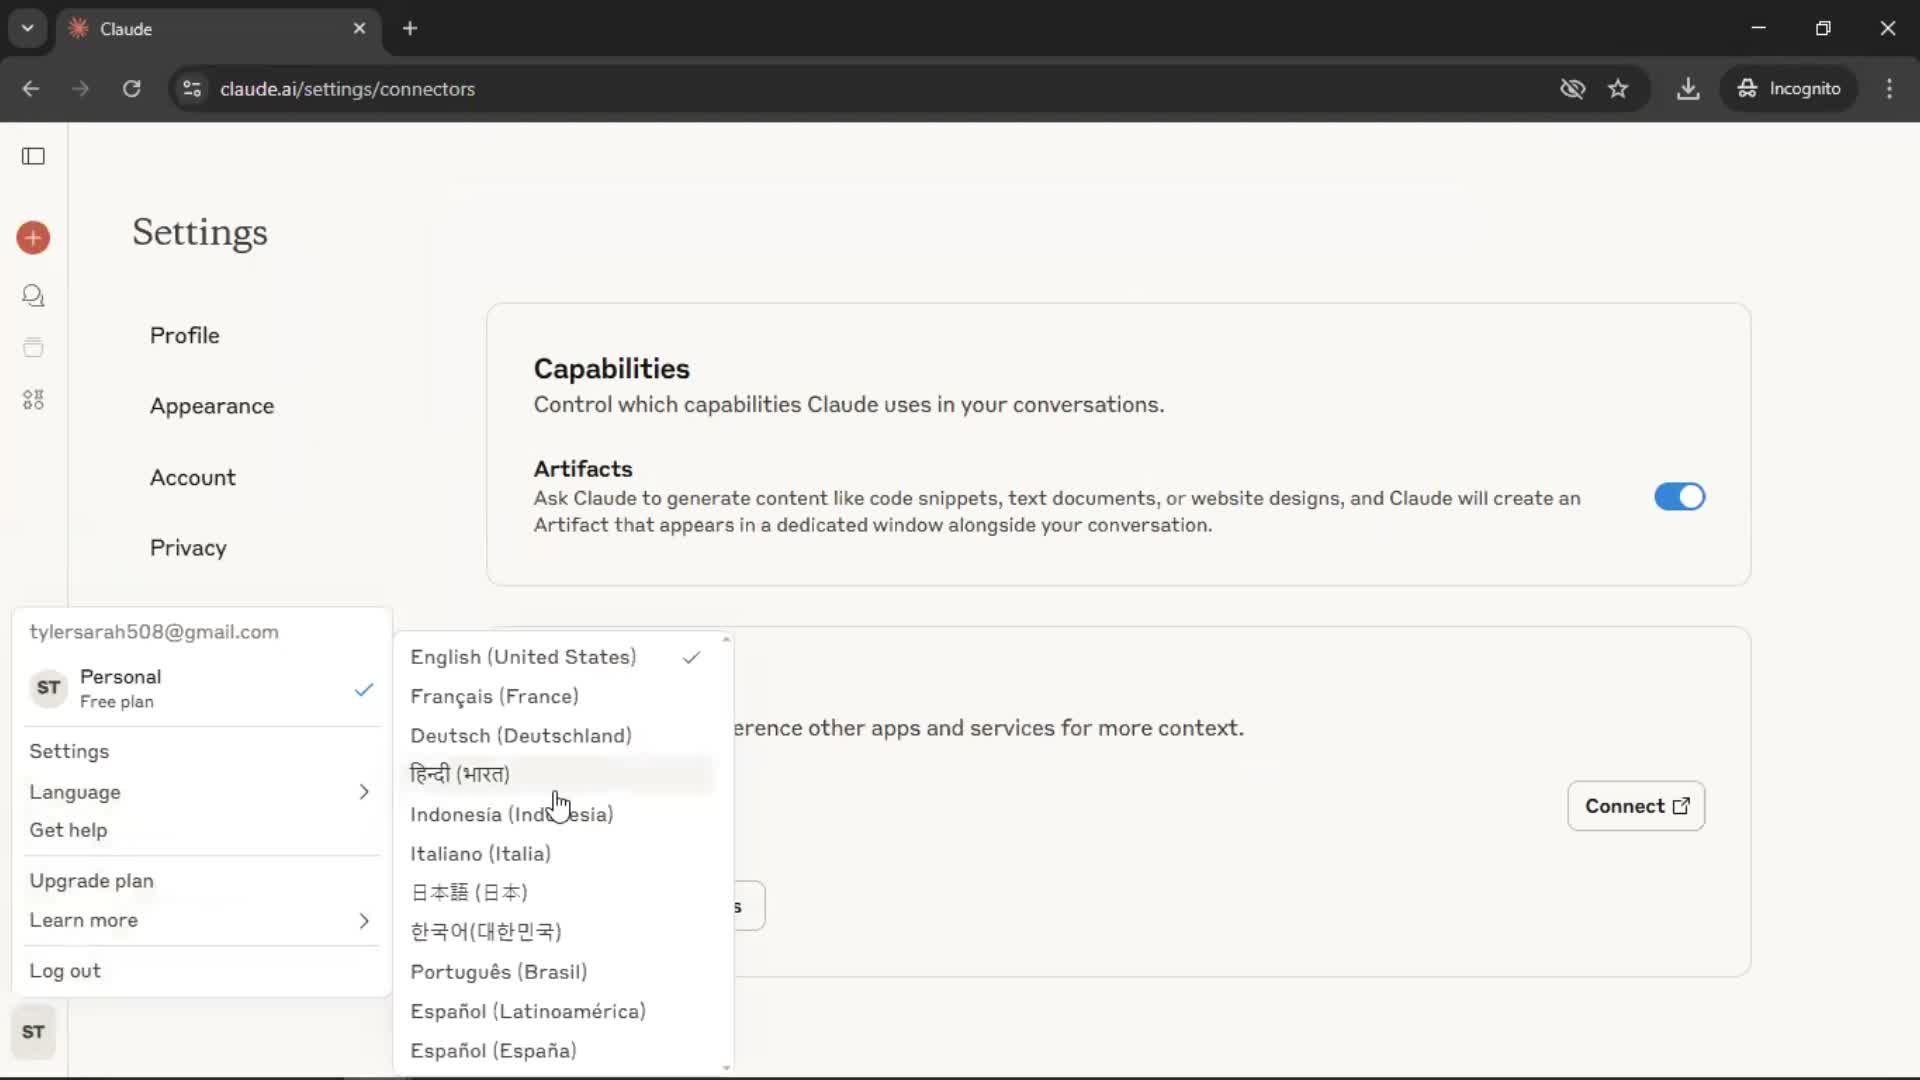Start a new chat with plus icon

click(33, 238)
